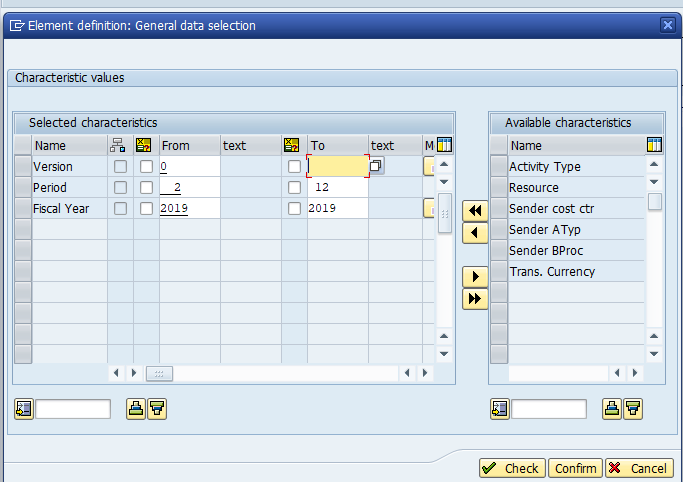Click the Period From input field

[188, 188]
